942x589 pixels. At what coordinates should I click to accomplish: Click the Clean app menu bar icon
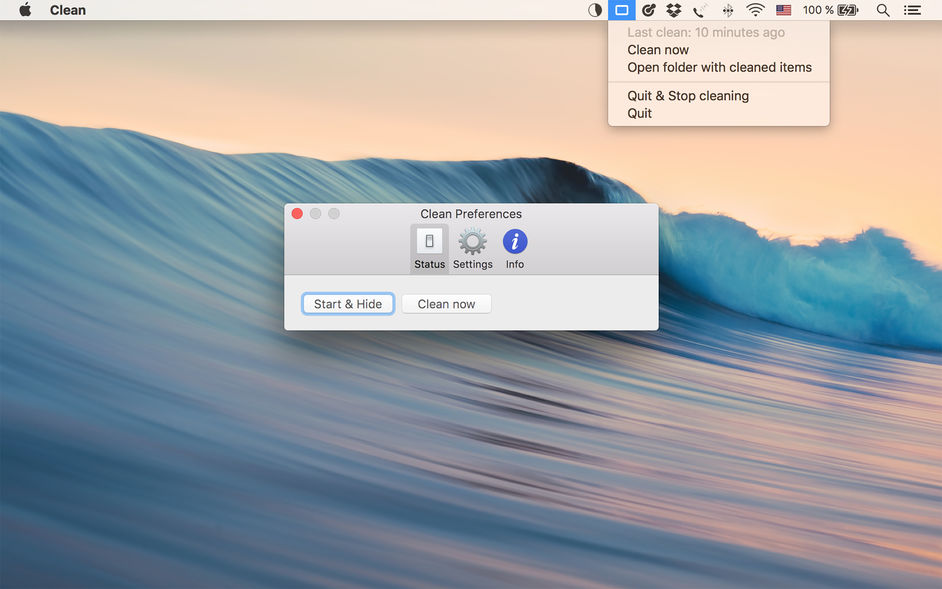(x=621, y=10)
